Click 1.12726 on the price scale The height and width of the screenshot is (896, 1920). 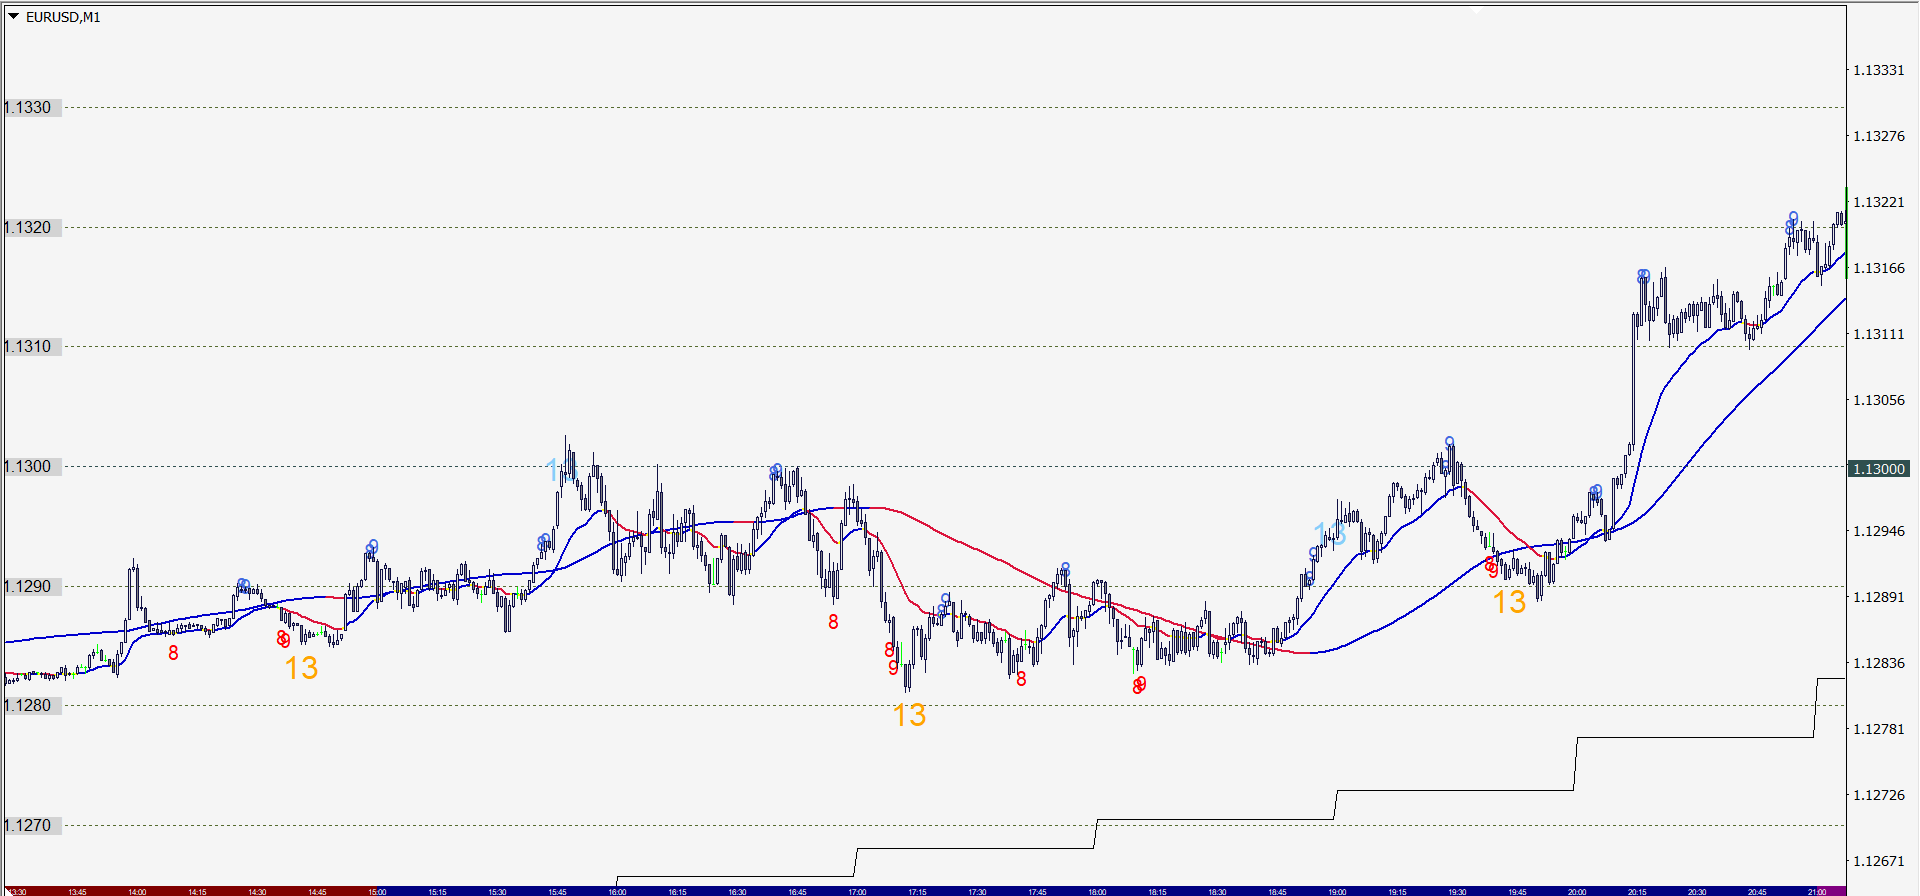(1879, 795)
